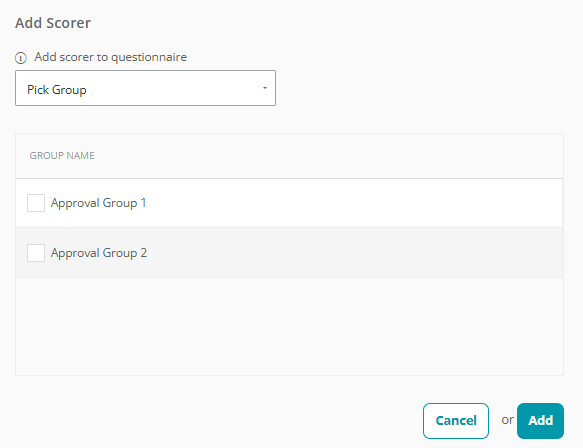Click the "Add Scorer" dialog title

coord(53,23)
